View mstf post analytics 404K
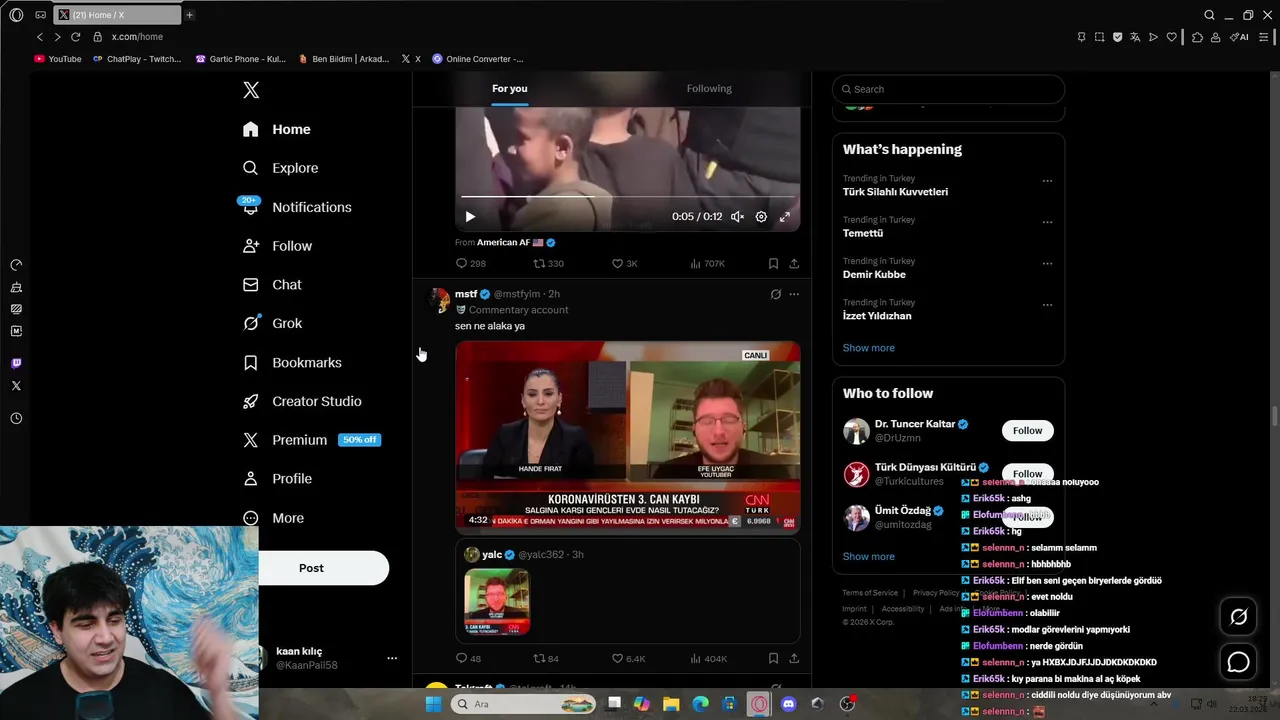 click(x=708, y=659)
